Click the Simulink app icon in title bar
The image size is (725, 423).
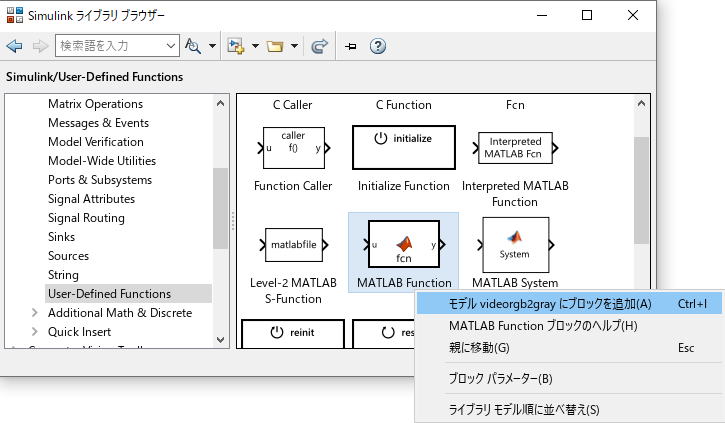(15, 15)
